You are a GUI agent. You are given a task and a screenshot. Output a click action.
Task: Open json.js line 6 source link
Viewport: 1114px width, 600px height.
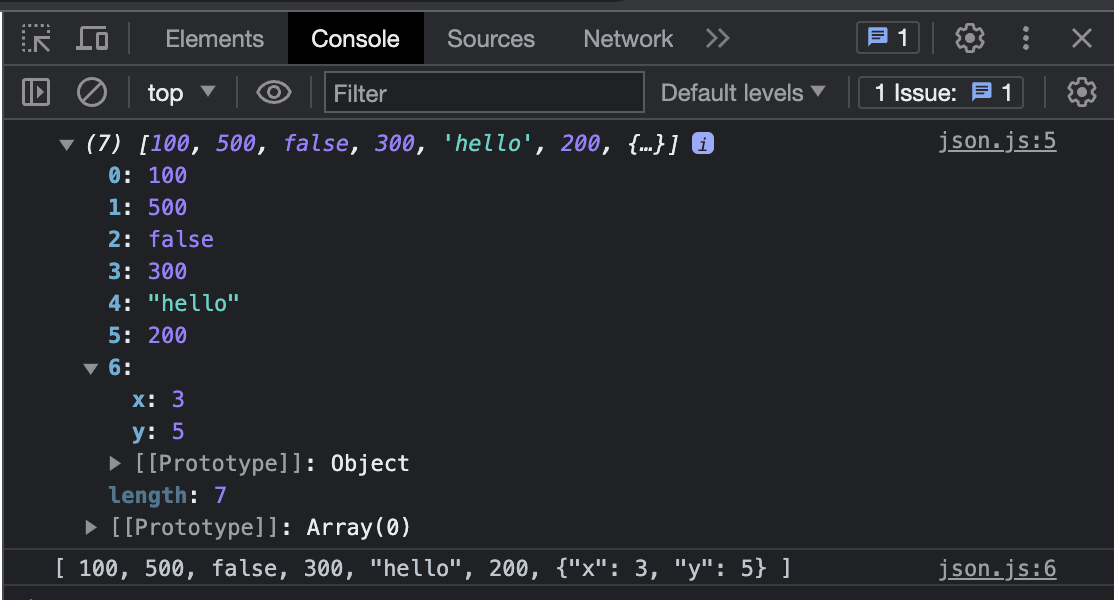tap(996, 567)
